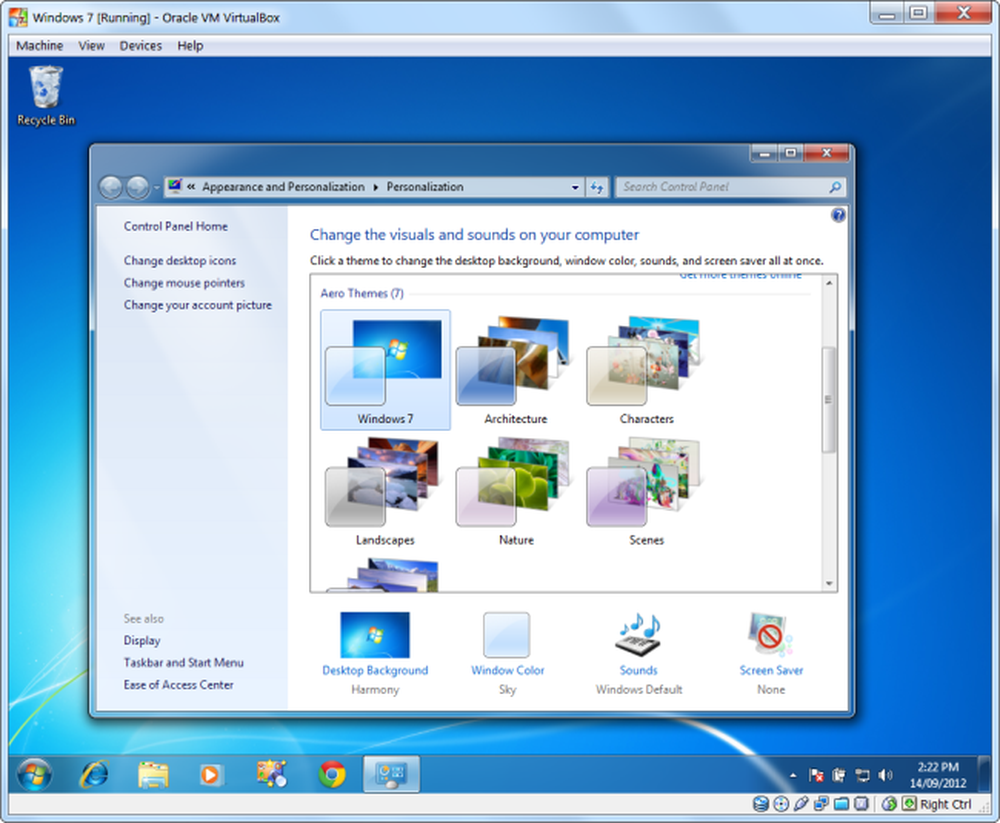This screenshot has height=823, width=1000.
Task: Click VirtualBox mouse integration status icon
Action: point(889,804)
